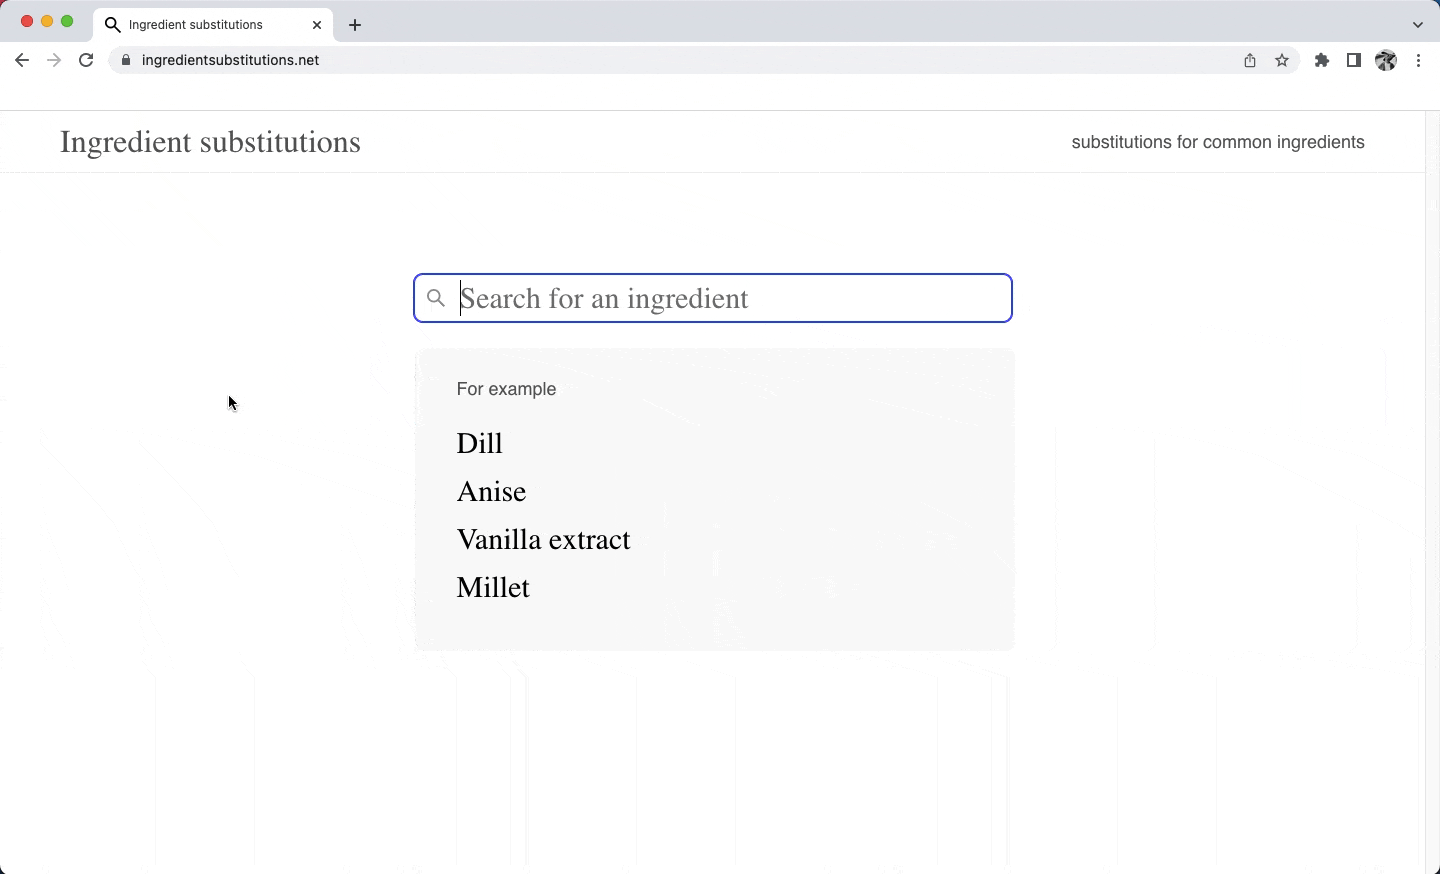Click the Millet example entry

(493, 588)
